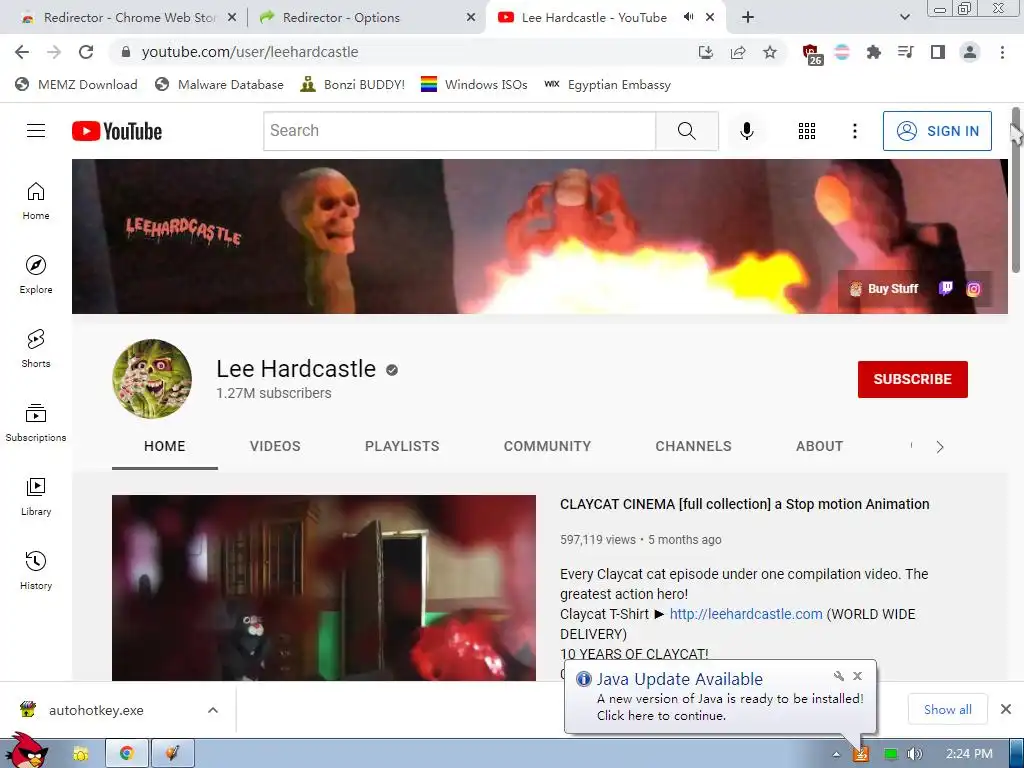Image resolution: width=1024 pixels, height=768 pixels.
Task: Click the YouTube logo
Action: [117, 131]
